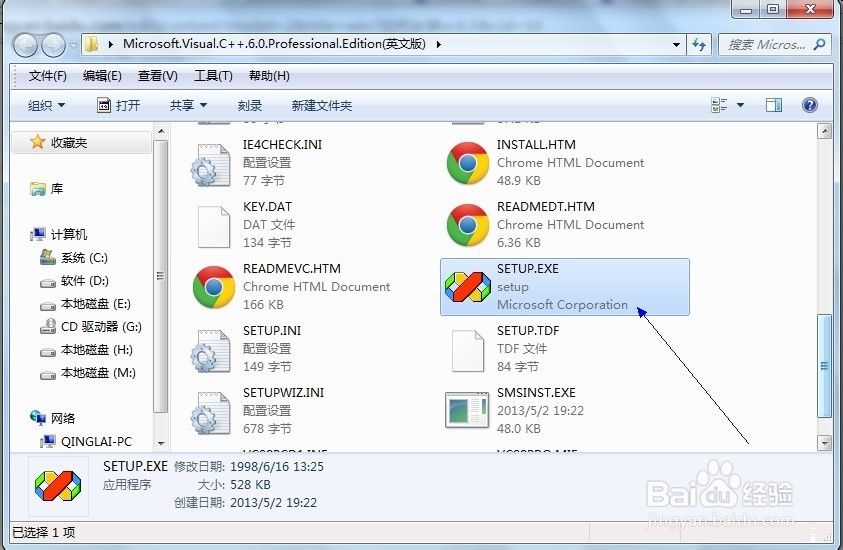Viewport: 843px width, 550px height.
Task: Click the search magnifier icon
Action: tap(819, 45)
